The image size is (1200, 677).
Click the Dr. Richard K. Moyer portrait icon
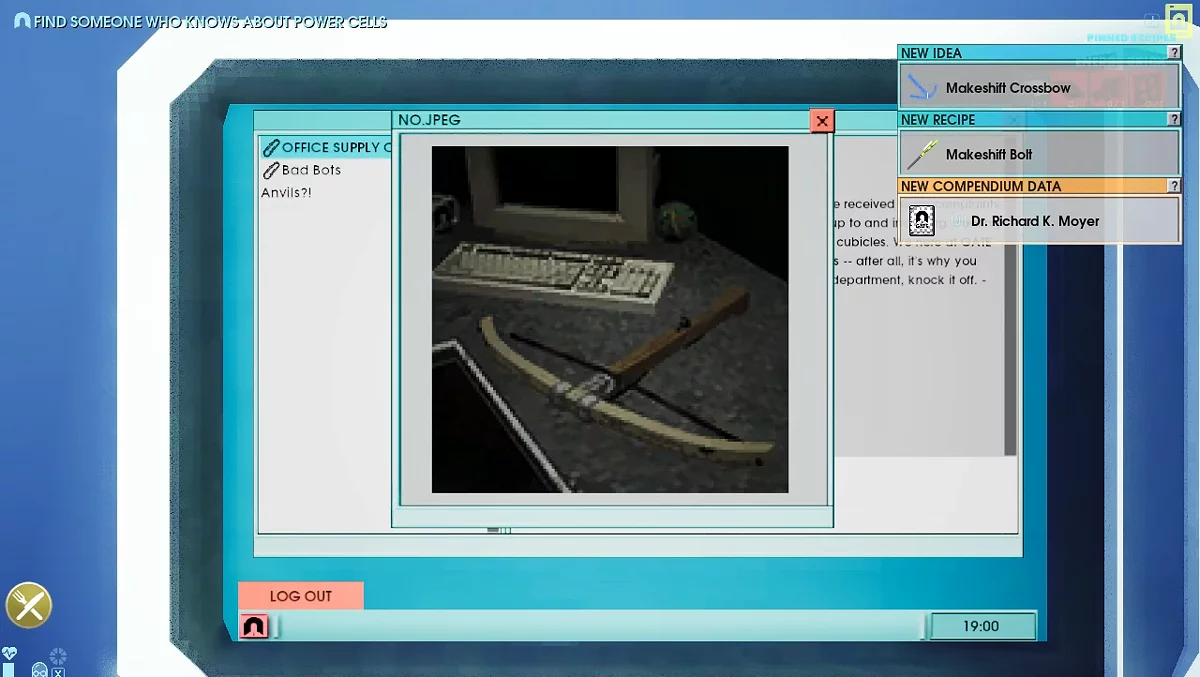click(922, 221)
